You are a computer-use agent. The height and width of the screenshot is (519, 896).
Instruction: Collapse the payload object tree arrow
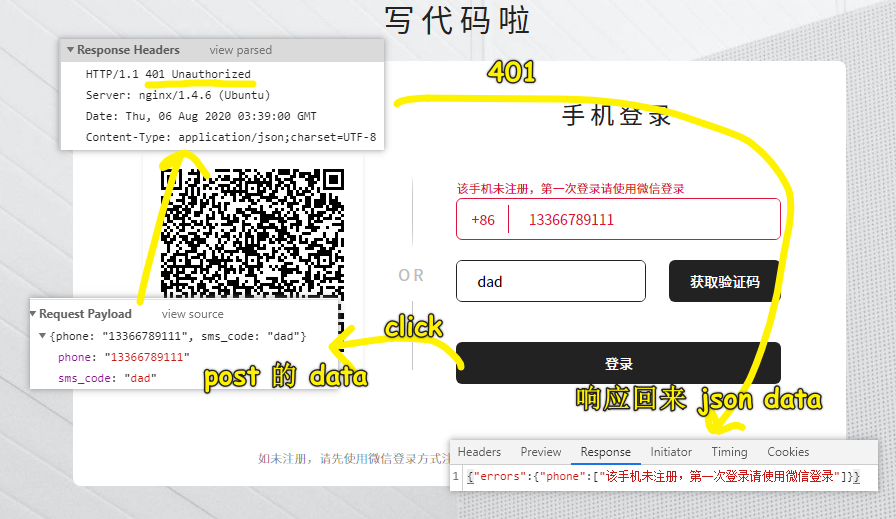click(42, 336)
